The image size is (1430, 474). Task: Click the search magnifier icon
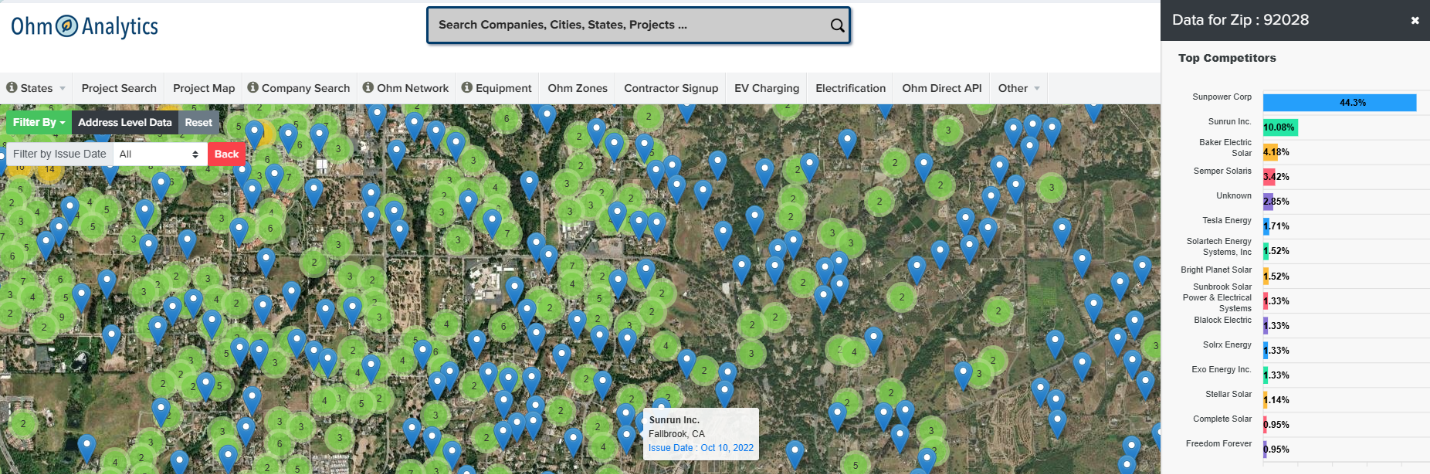click(837, 26)
